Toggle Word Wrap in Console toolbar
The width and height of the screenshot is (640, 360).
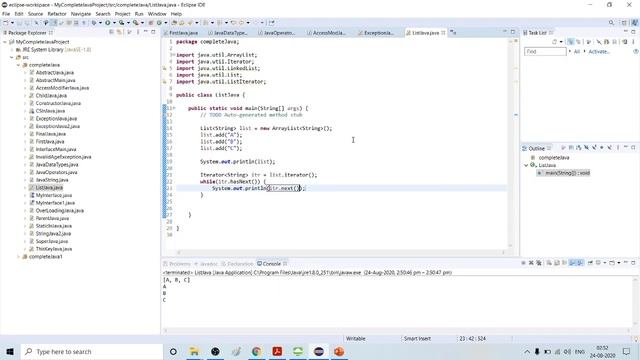pos(564,263)
